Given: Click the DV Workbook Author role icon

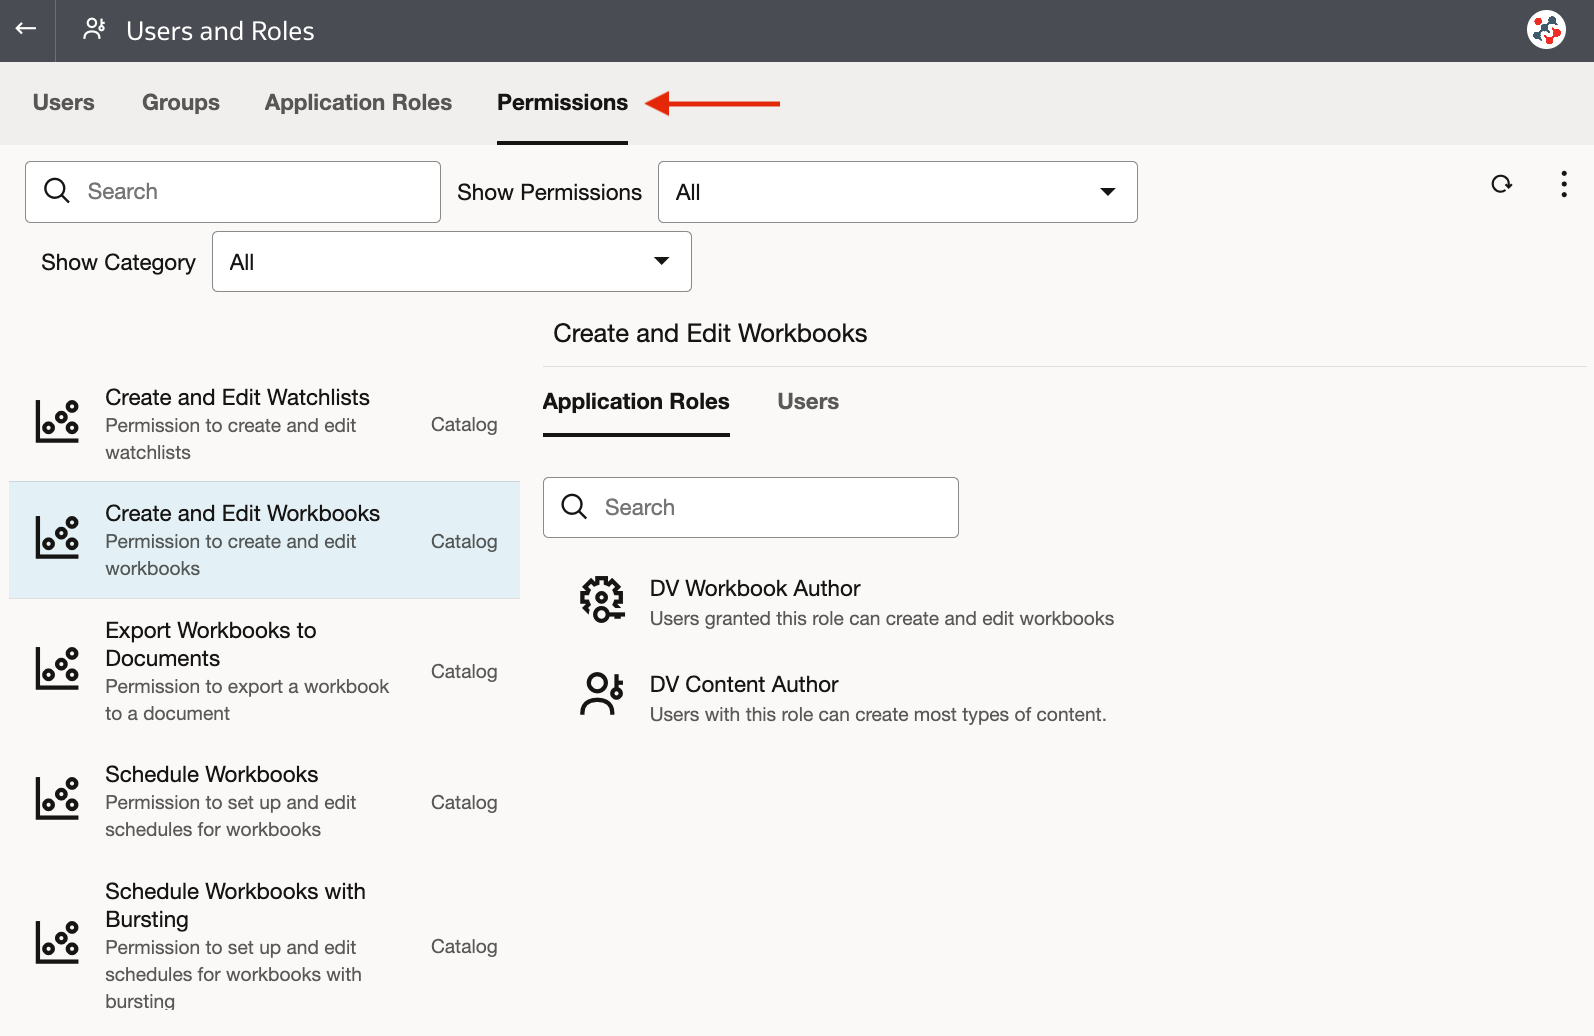Looking at the screenshot, I should [x=602, y=600].
